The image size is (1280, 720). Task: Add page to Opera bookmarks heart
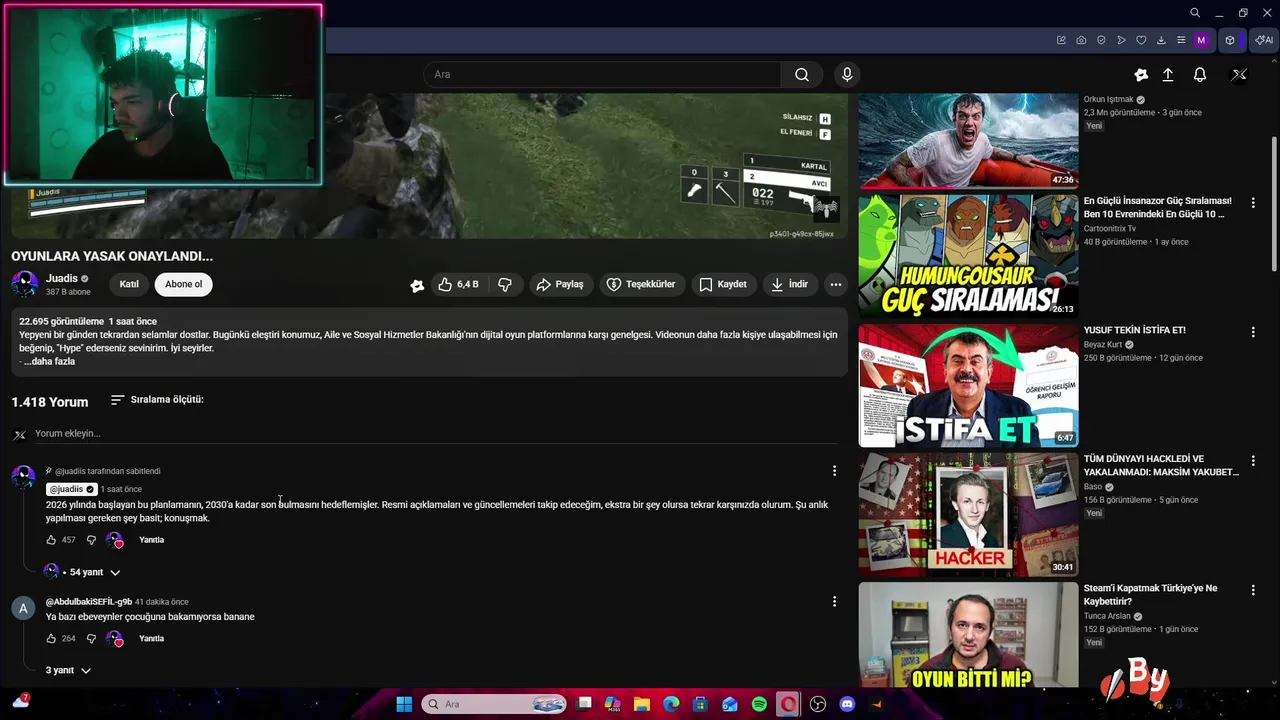[1141, 40]
